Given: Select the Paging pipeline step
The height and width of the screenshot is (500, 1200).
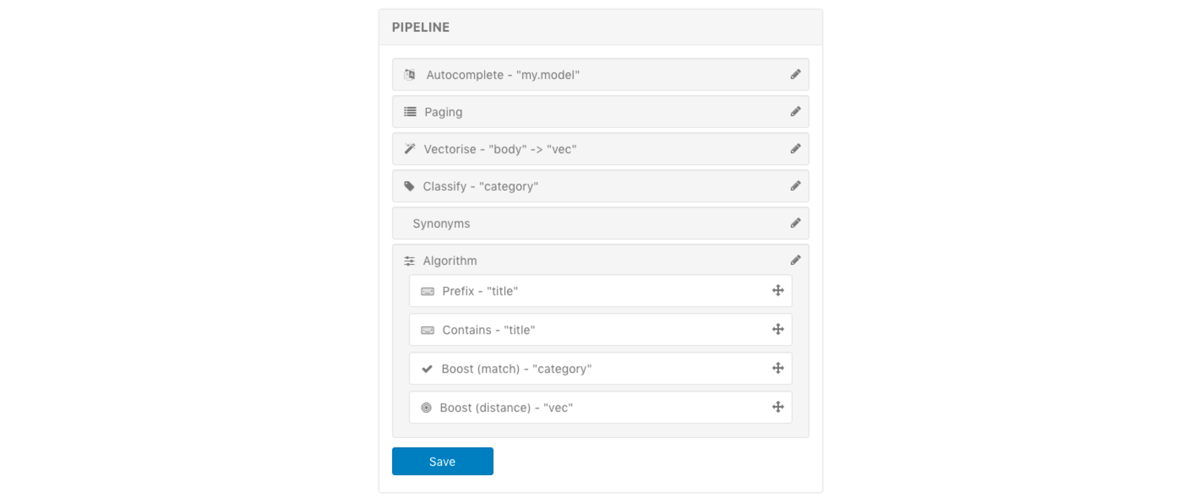Looking at the screenshot, I should pos(600,112).
